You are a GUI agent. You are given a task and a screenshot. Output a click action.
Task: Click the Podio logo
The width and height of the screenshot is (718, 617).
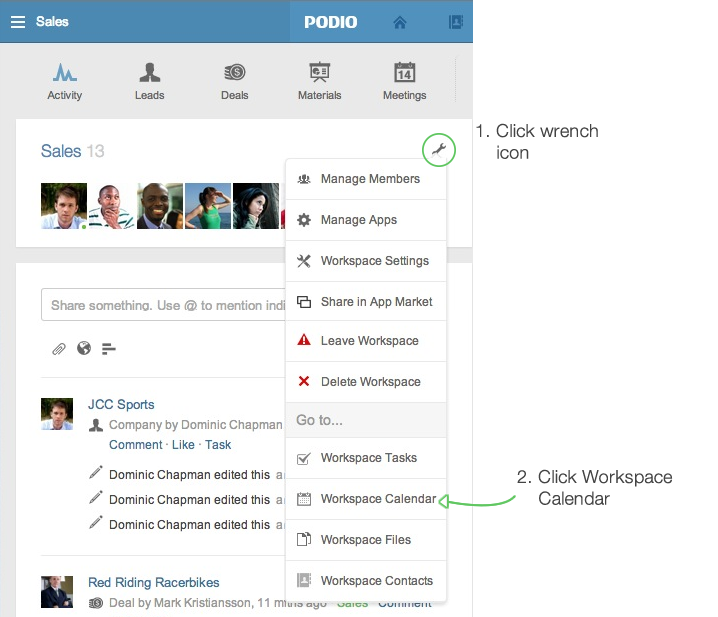coord(331,22)
